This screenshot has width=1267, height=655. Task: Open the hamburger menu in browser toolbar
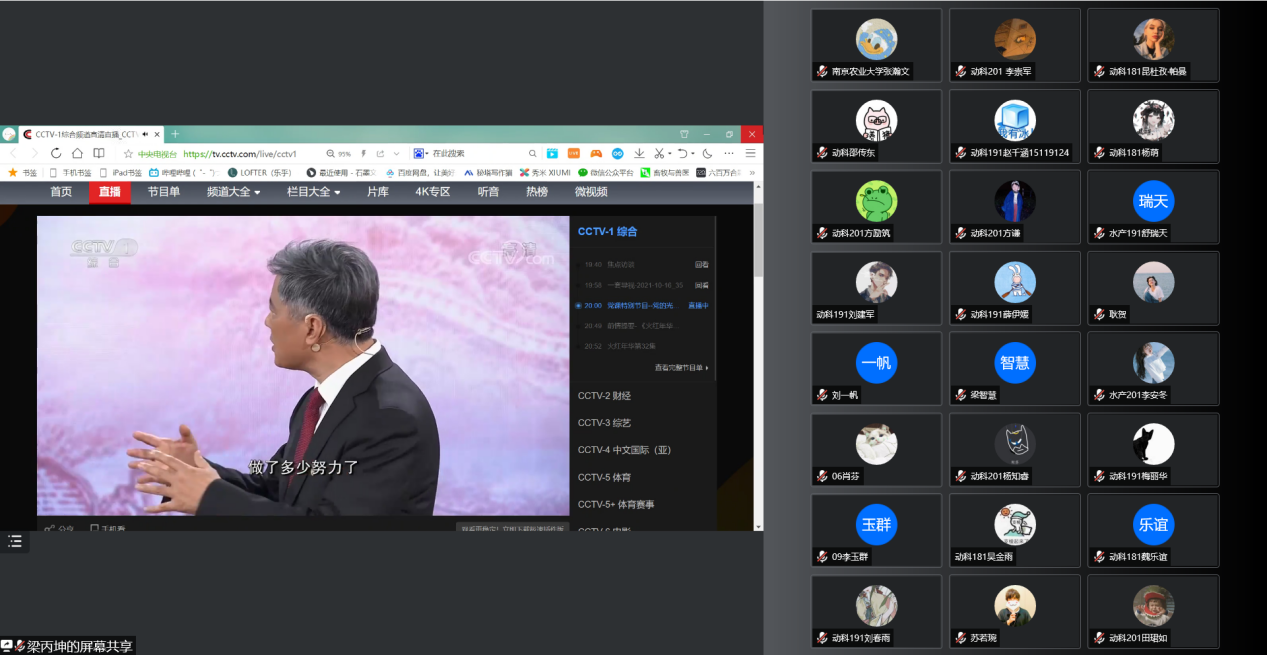coord(750,153)
